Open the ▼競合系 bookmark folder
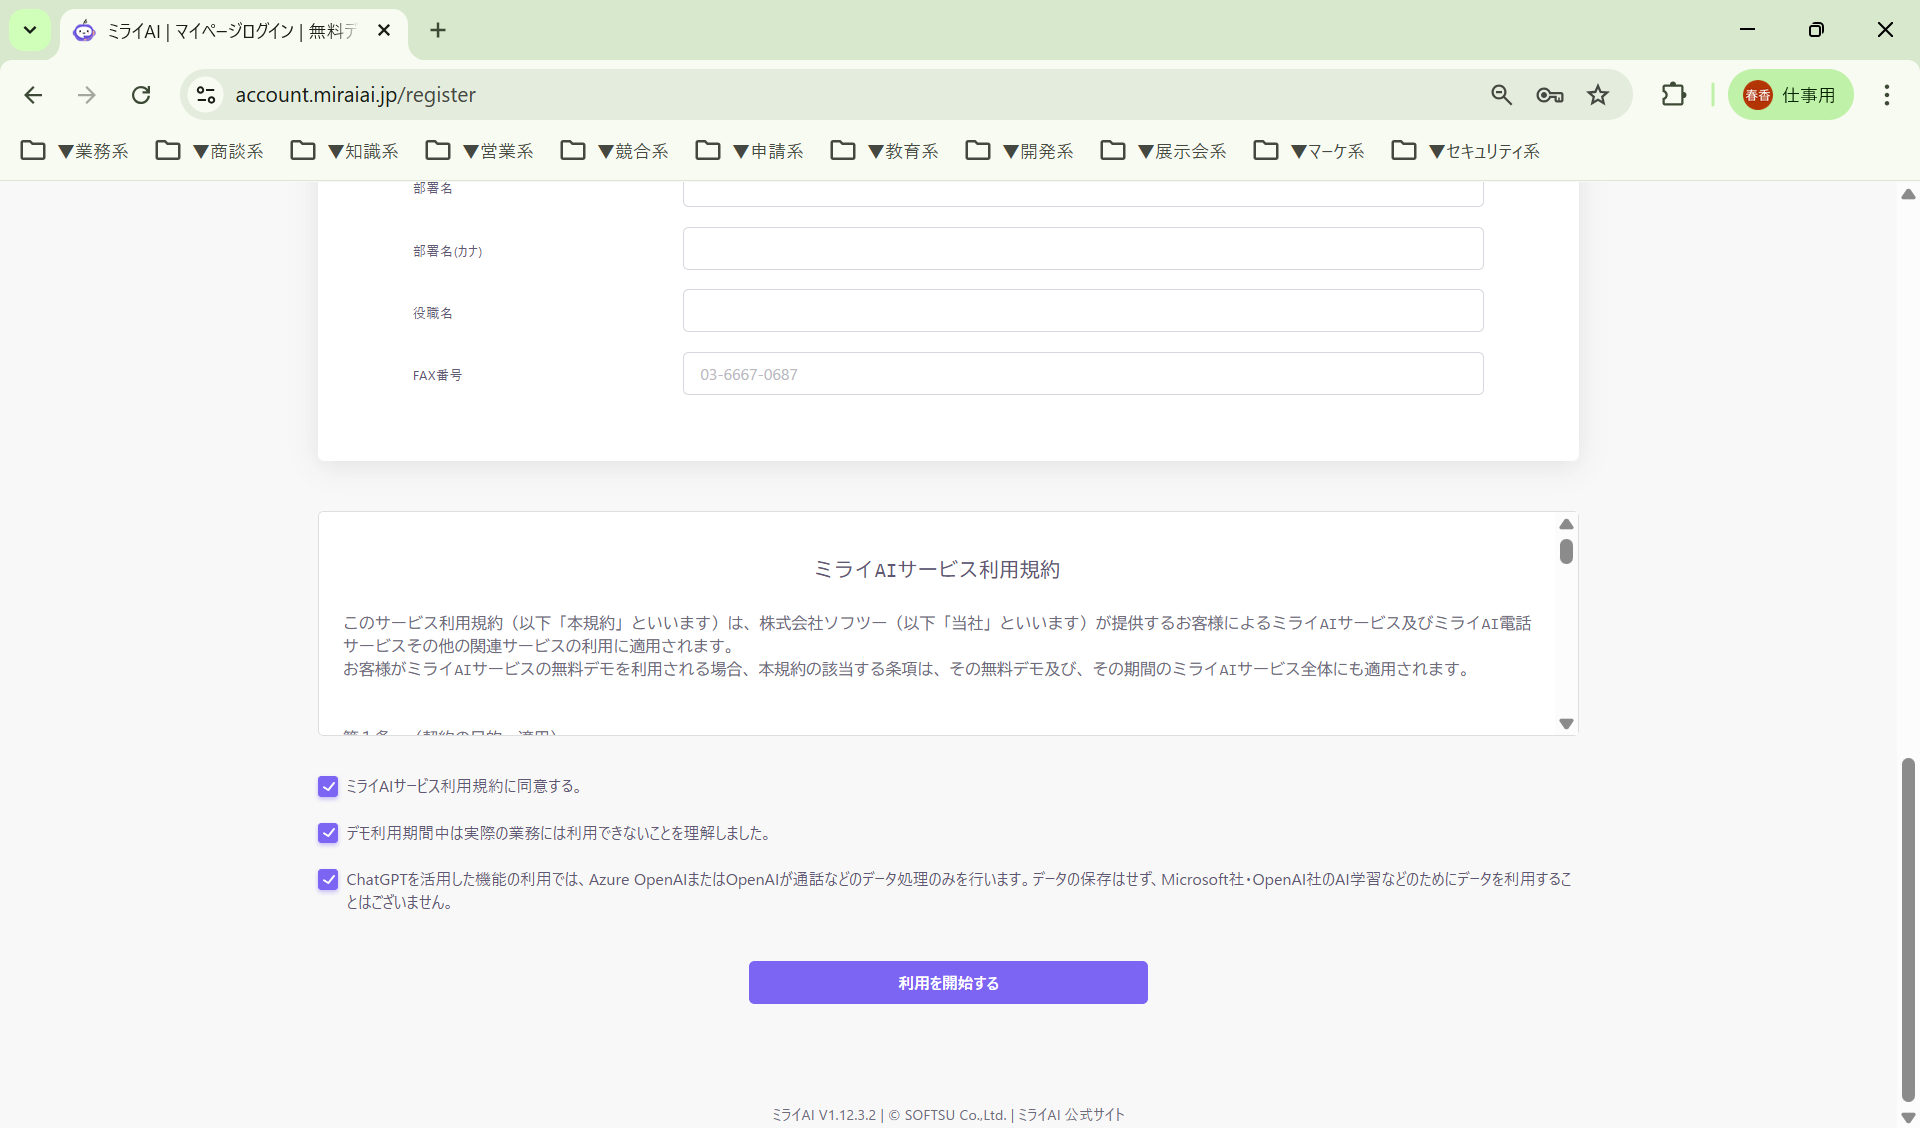The image size is (1920, 1128). pos(615,151)
